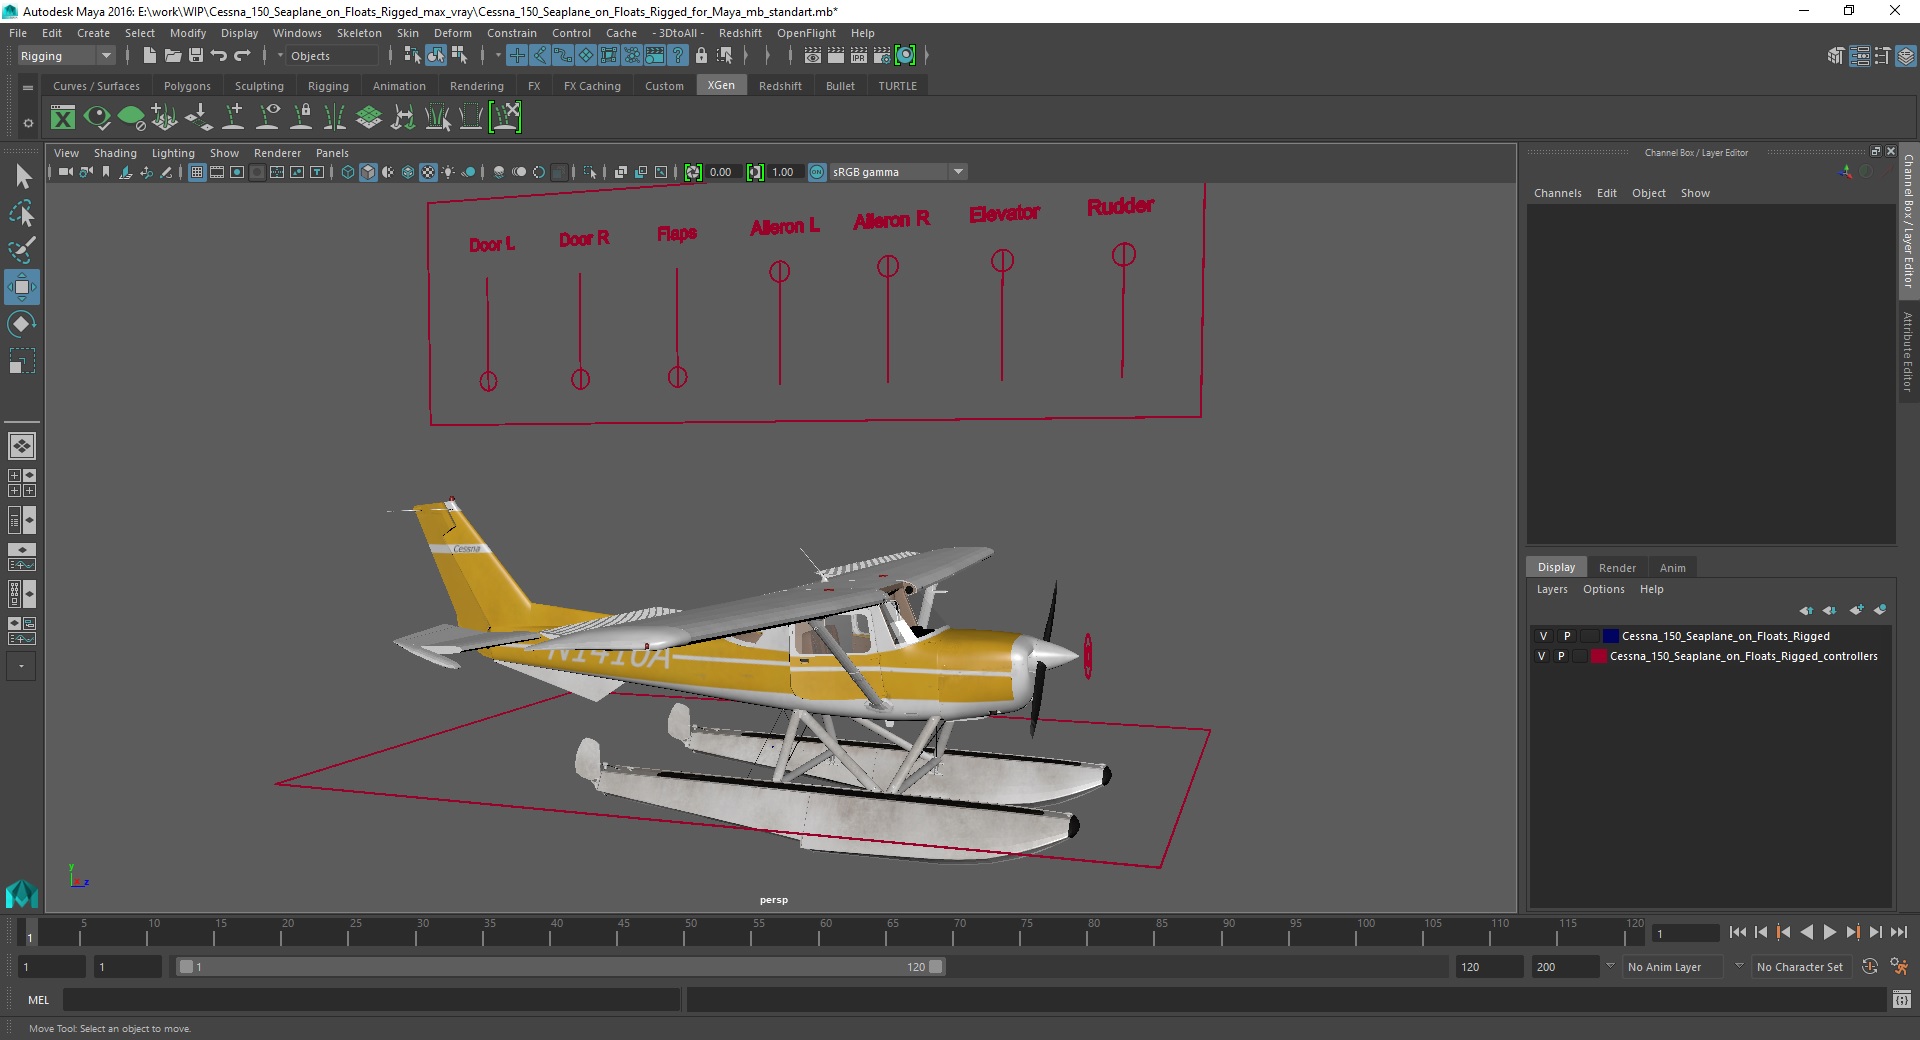The height and width of the screenshot is (1040, 1920).
Task: Redo action arrow icon
Action: [242, 56]
